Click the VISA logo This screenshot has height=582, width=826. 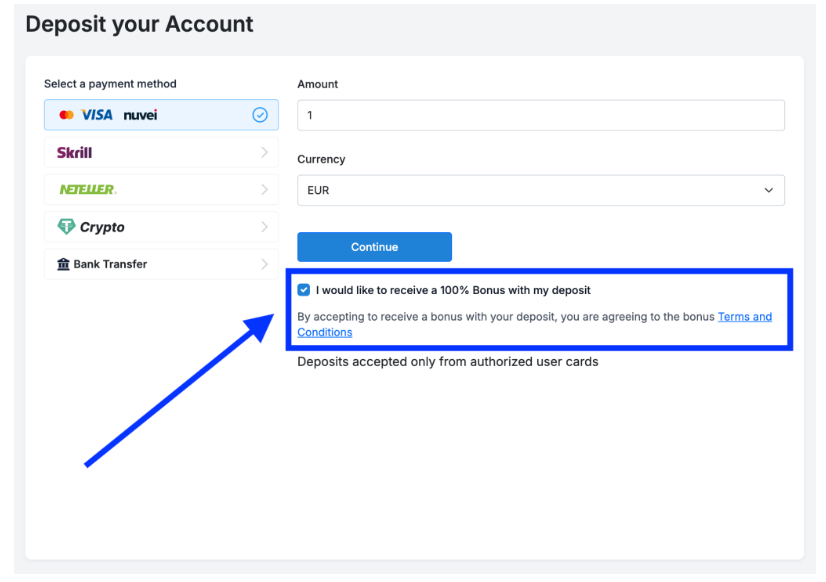[97, 115]
